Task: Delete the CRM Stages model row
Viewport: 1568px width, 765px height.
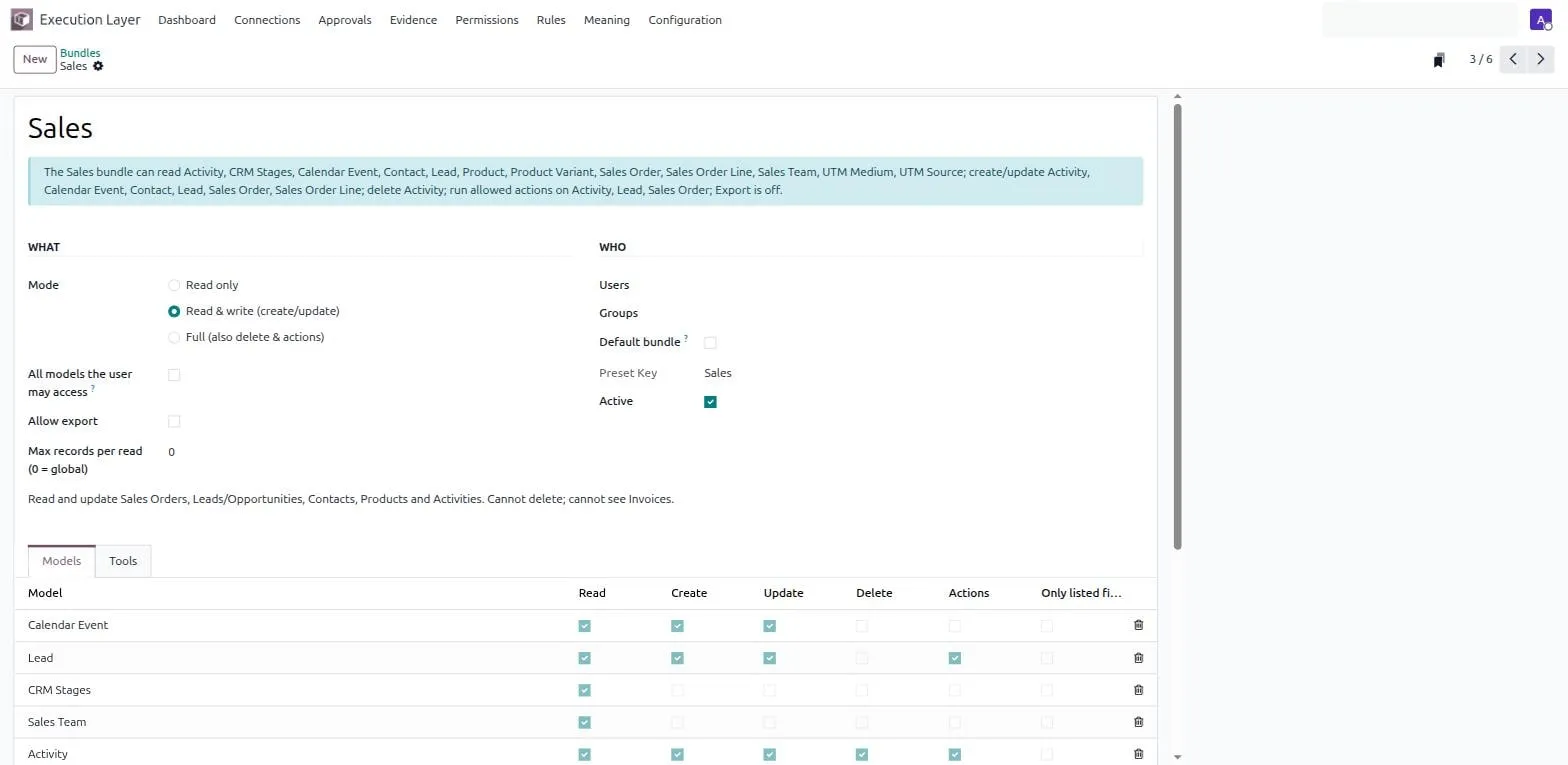Action: click(1138, 690)
